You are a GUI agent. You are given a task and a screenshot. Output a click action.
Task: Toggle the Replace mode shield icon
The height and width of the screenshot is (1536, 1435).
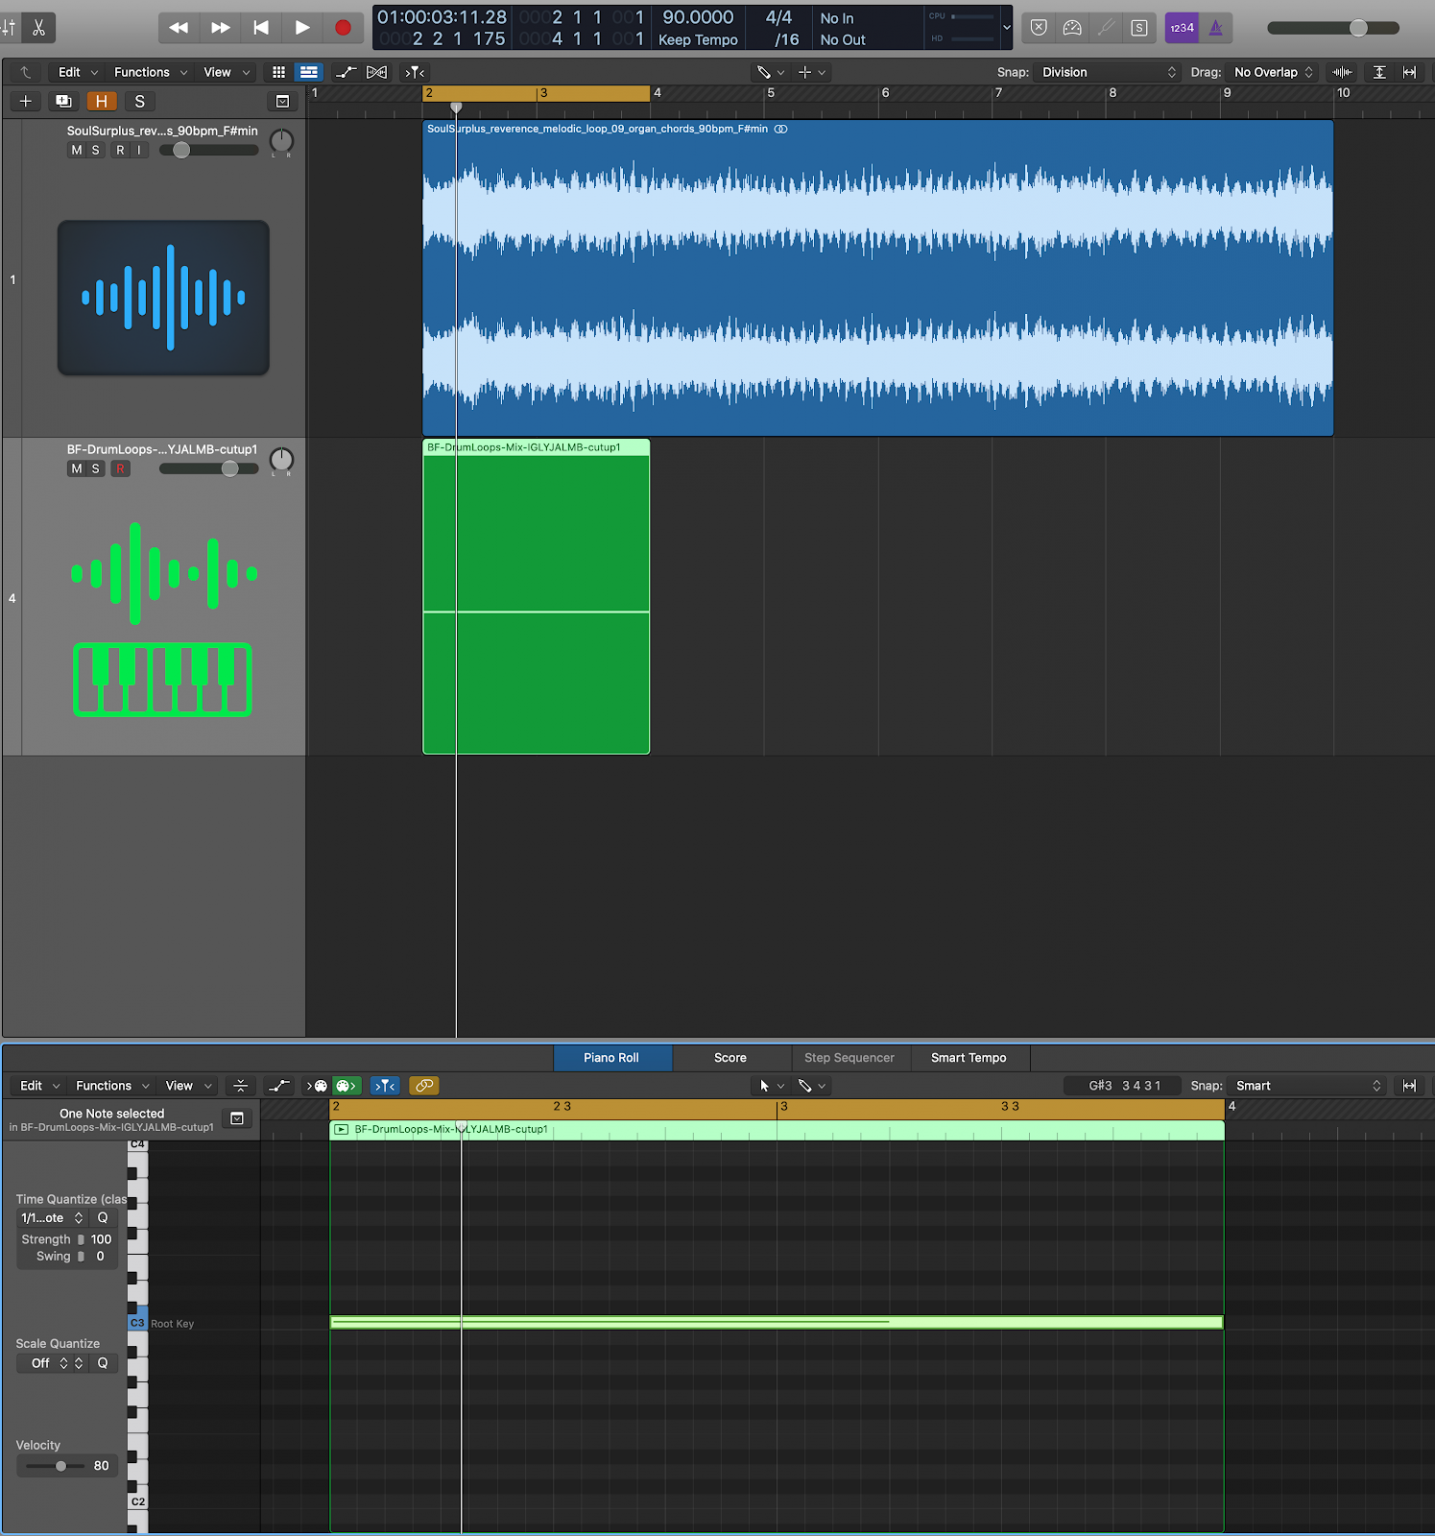point(1039,28)
